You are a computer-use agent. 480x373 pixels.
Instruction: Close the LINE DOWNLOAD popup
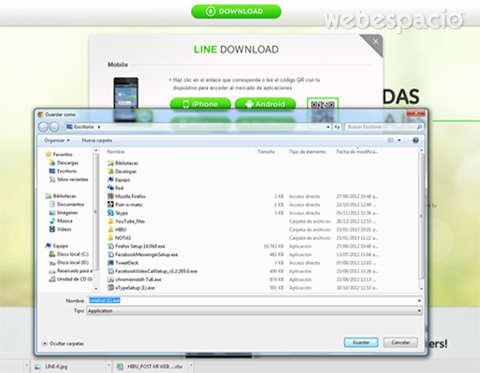pos(375,41)
